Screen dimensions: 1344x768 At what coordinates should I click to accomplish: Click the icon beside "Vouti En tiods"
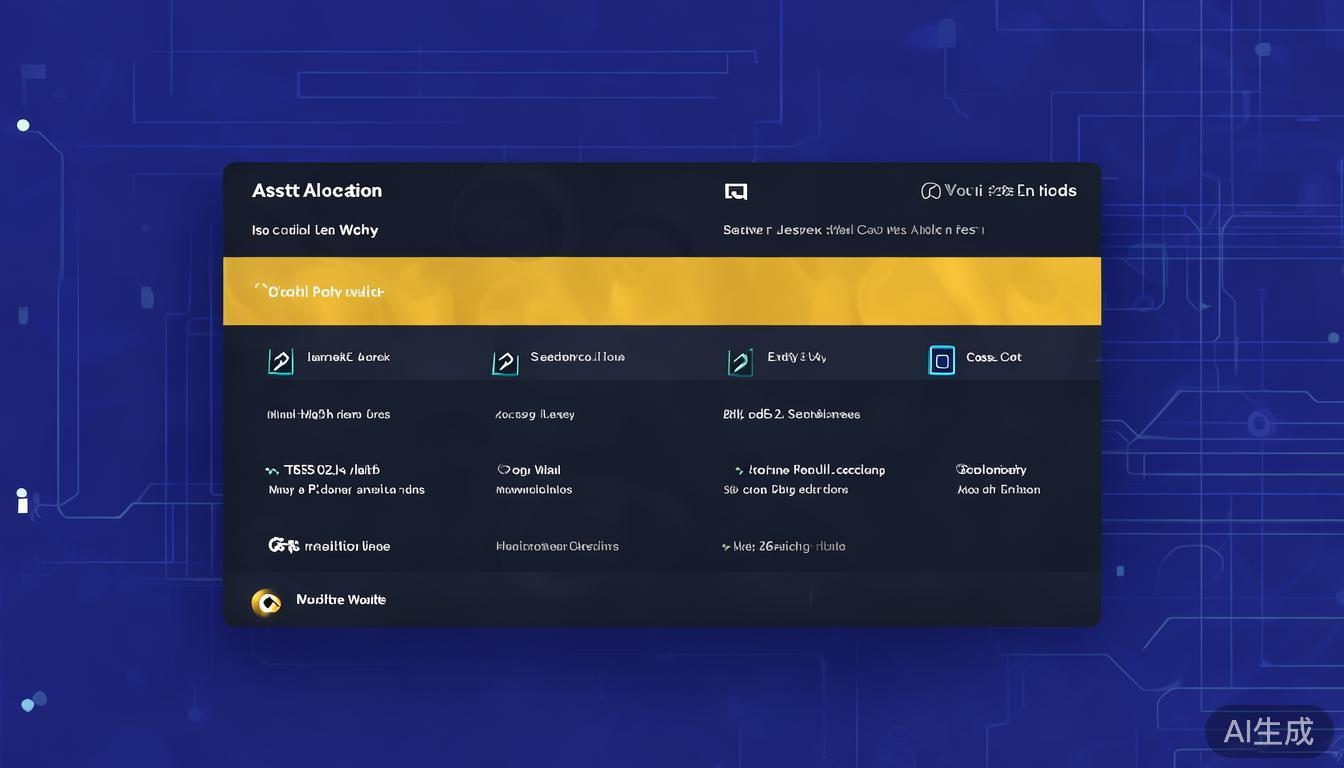point(930,191)
